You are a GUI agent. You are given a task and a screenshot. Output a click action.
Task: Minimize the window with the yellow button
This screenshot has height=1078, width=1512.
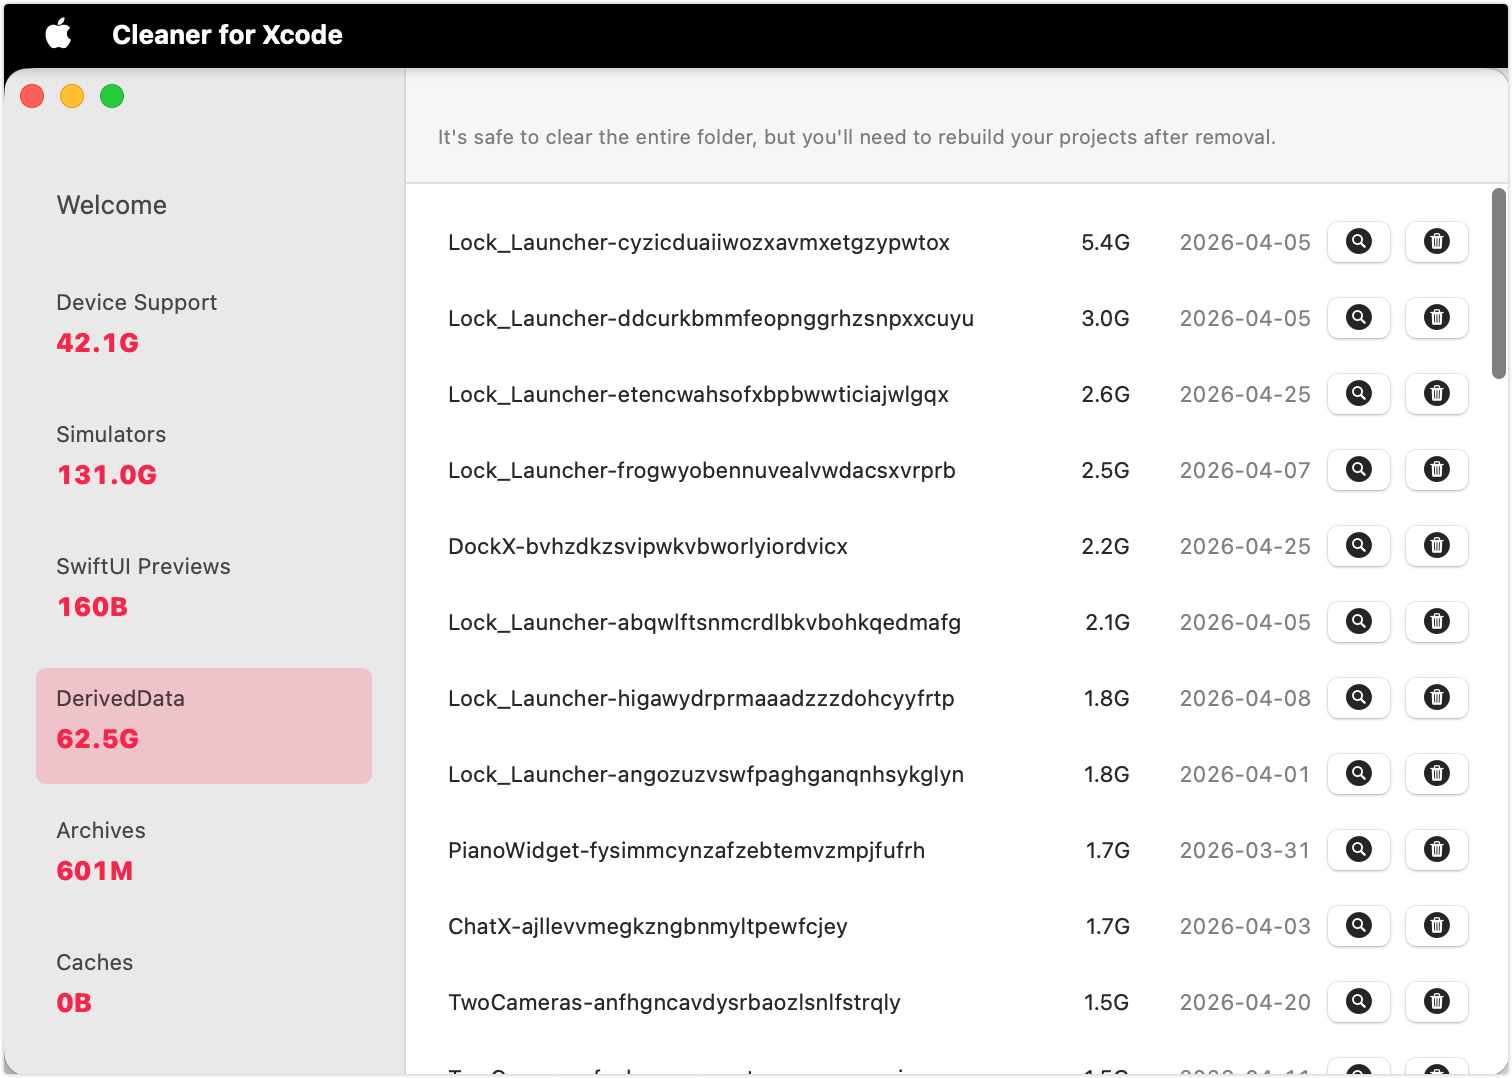click(72, 96)
